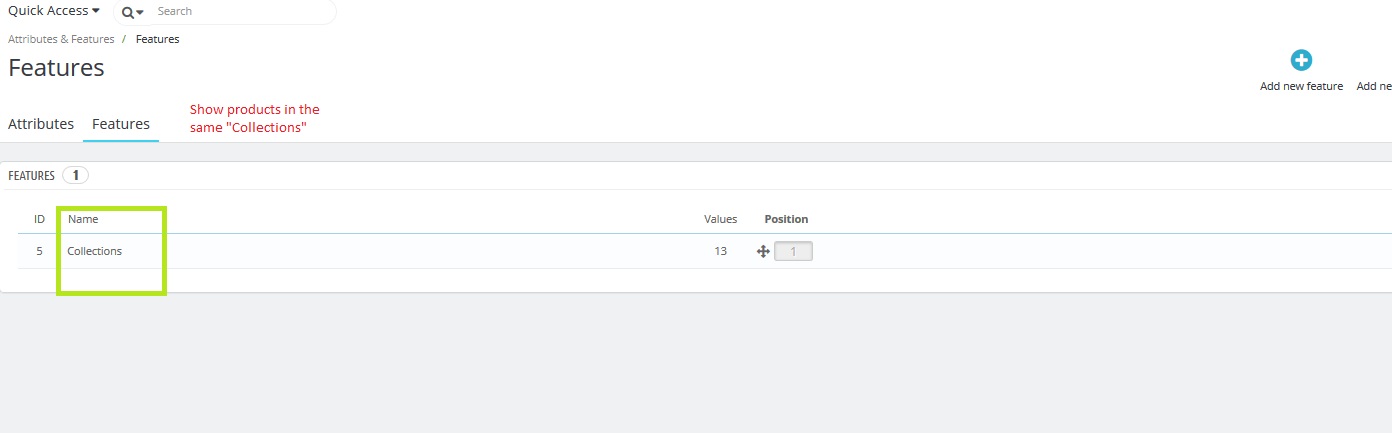Viewport: 1392px width, 433px height.
Task: Open the Collections feature row
Action: (95, 251)
